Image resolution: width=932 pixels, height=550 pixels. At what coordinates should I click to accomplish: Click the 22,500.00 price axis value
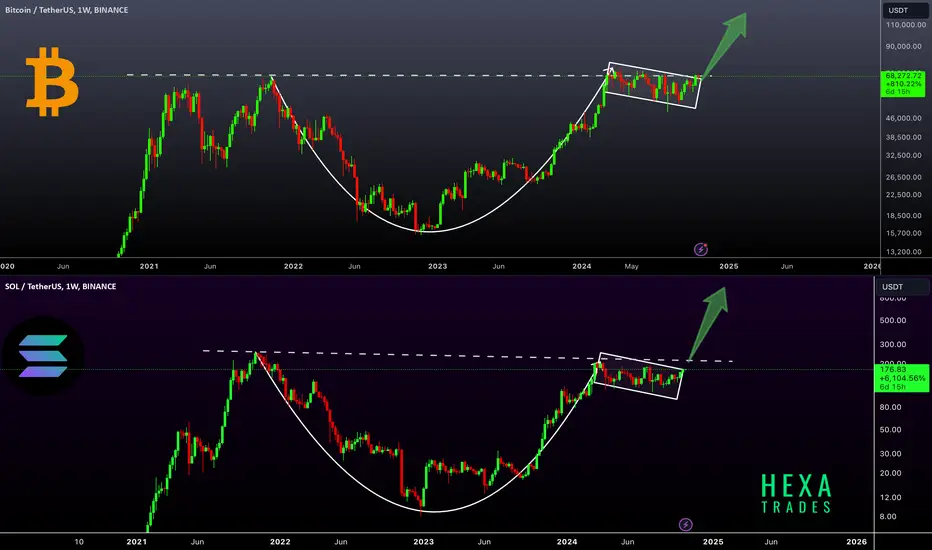904,195
